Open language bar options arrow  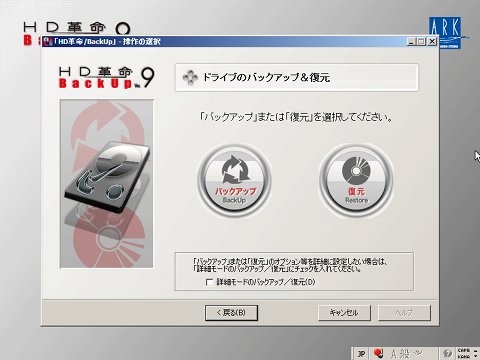click(x=476, y=357)
